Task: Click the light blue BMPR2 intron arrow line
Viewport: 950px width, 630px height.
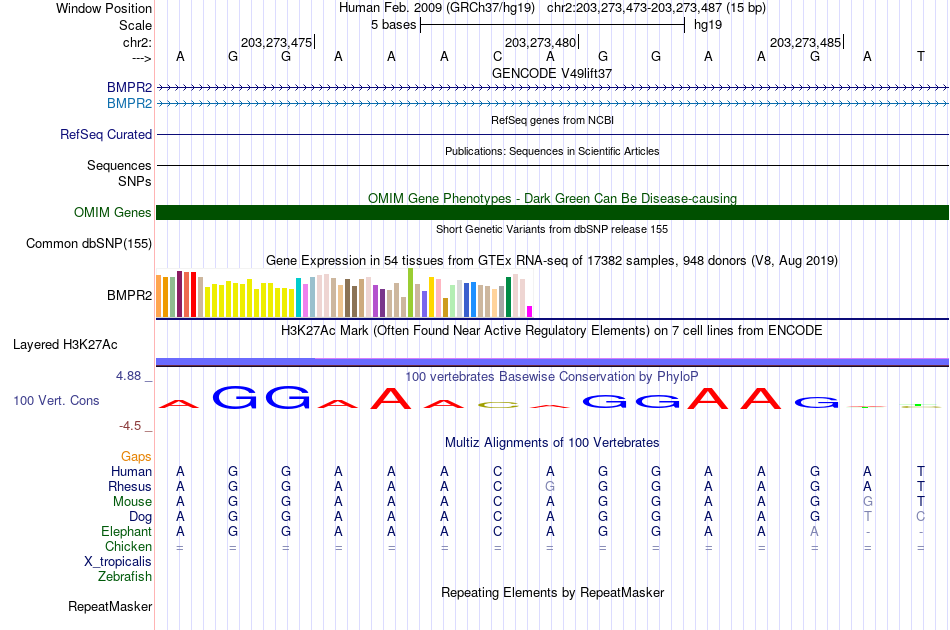Action: (553, 104)
